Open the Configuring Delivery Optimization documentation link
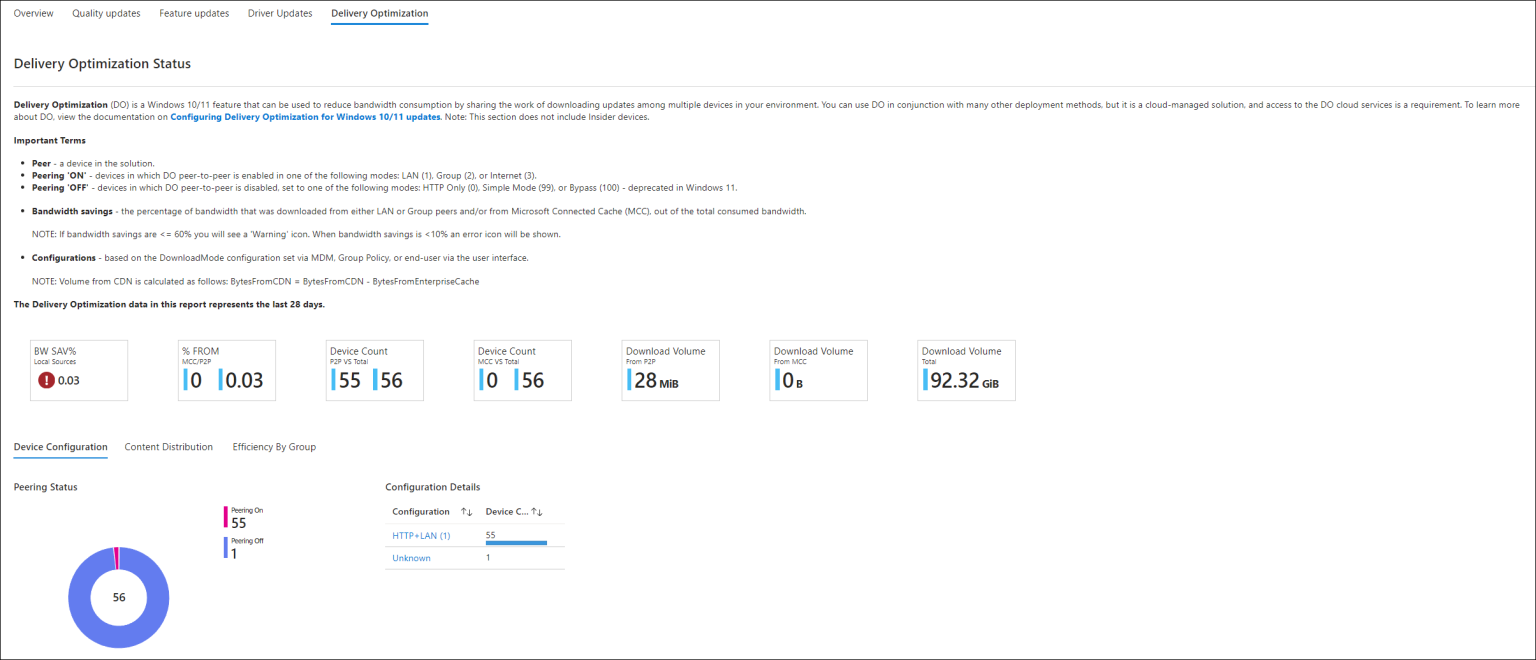This screenshot has height=660, width=1536. pos(305,116)
